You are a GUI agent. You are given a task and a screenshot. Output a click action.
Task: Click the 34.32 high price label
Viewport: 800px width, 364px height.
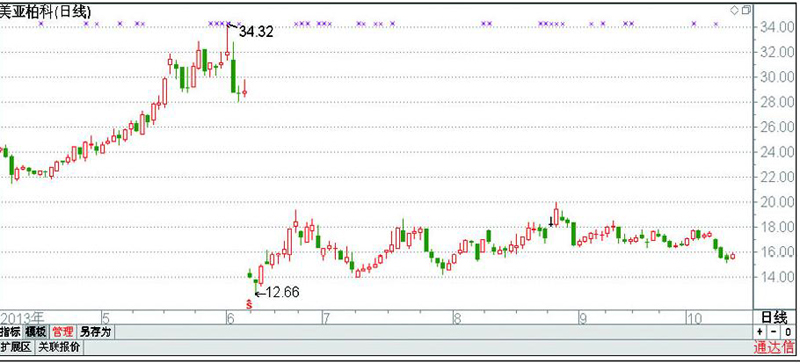pyautogui.click(x=256, y=32)
